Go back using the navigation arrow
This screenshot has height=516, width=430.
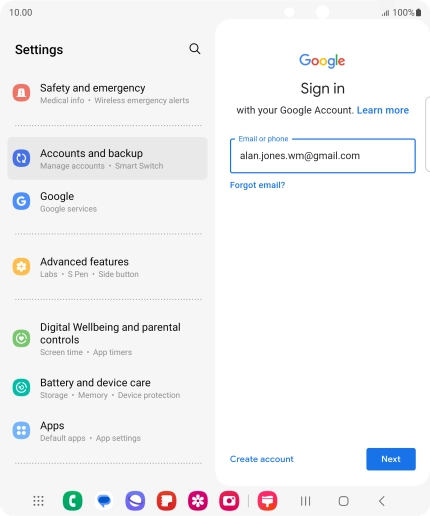tap(382, 501)
